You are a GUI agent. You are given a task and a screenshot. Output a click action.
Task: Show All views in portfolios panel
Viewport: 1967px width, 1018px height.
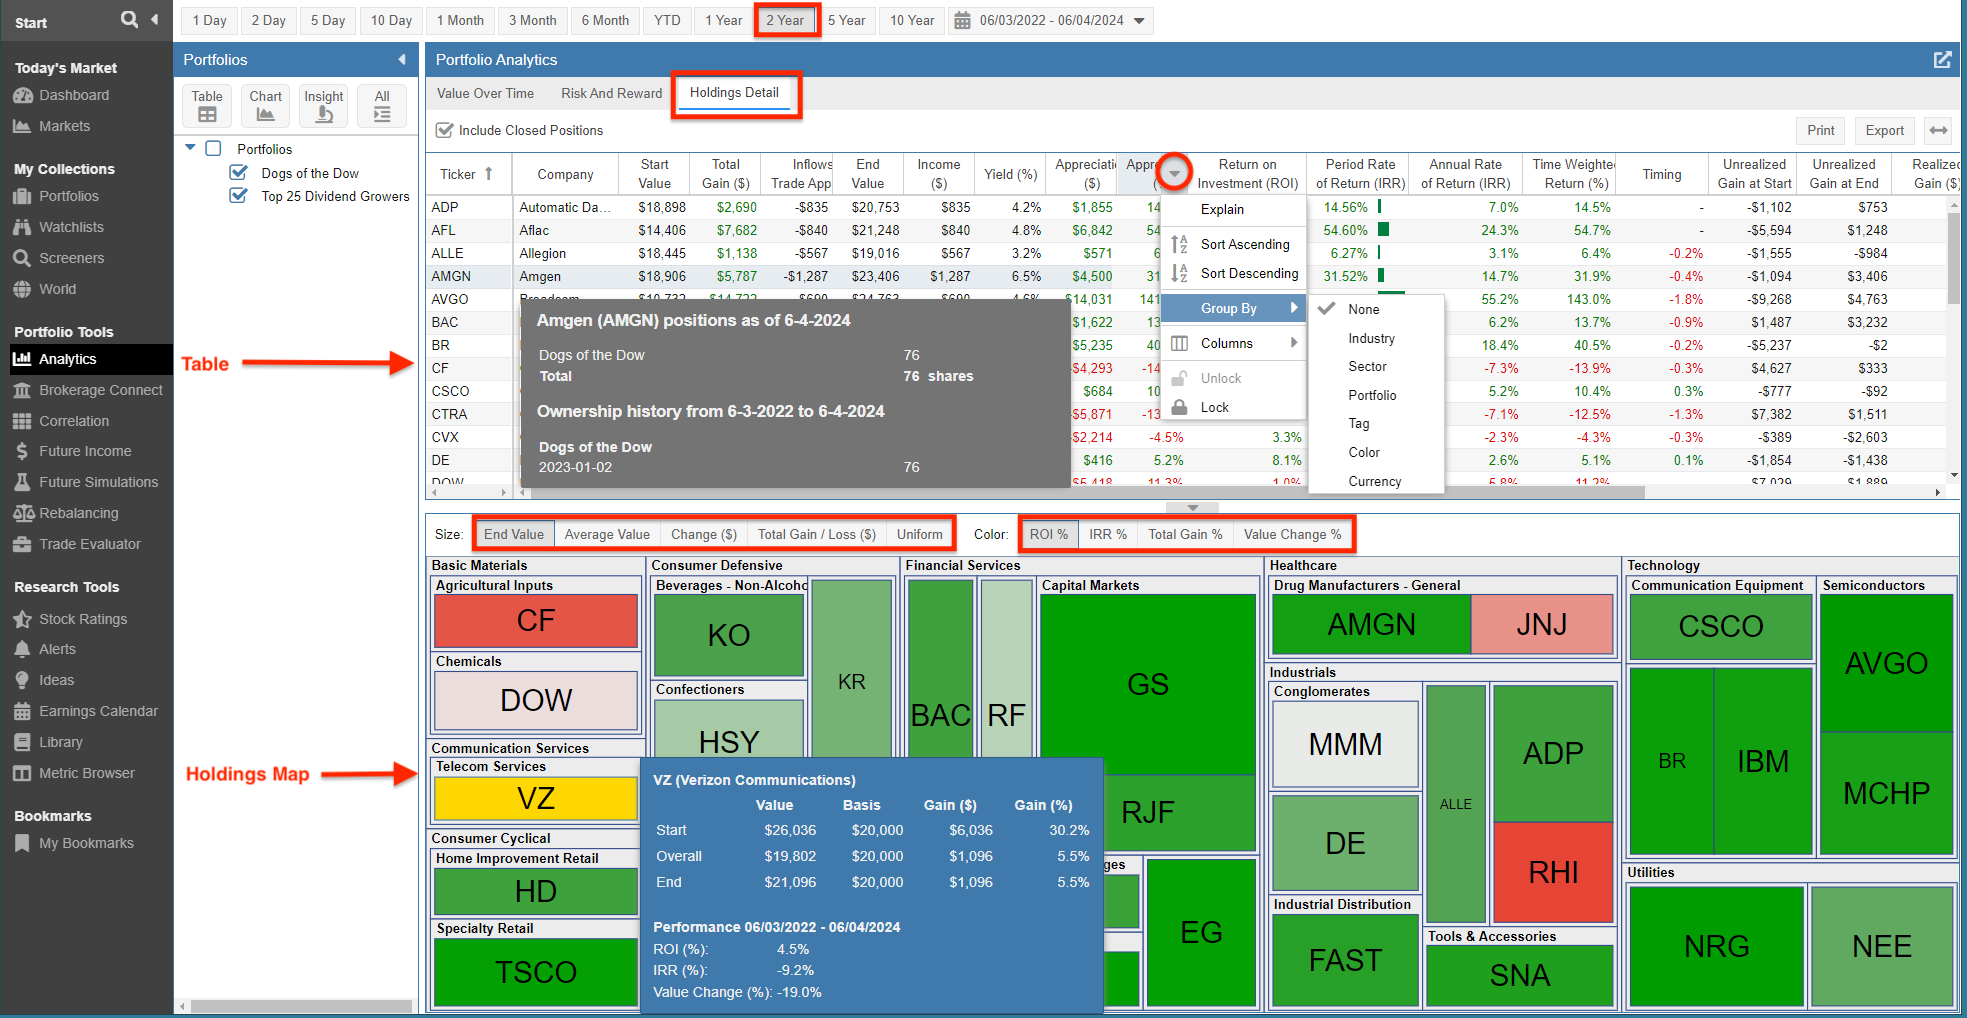point(382,105)
